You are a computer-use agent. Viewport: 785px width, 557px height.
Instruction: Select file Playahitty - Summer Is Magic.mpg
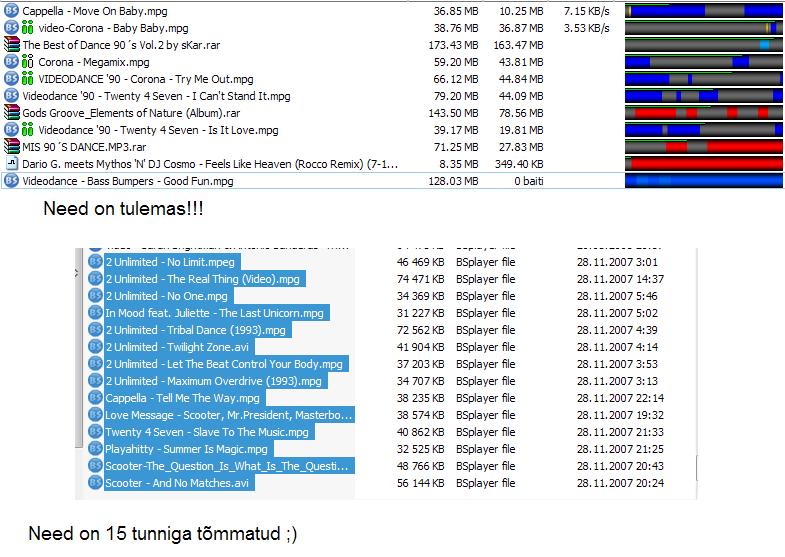pos(189,449)
